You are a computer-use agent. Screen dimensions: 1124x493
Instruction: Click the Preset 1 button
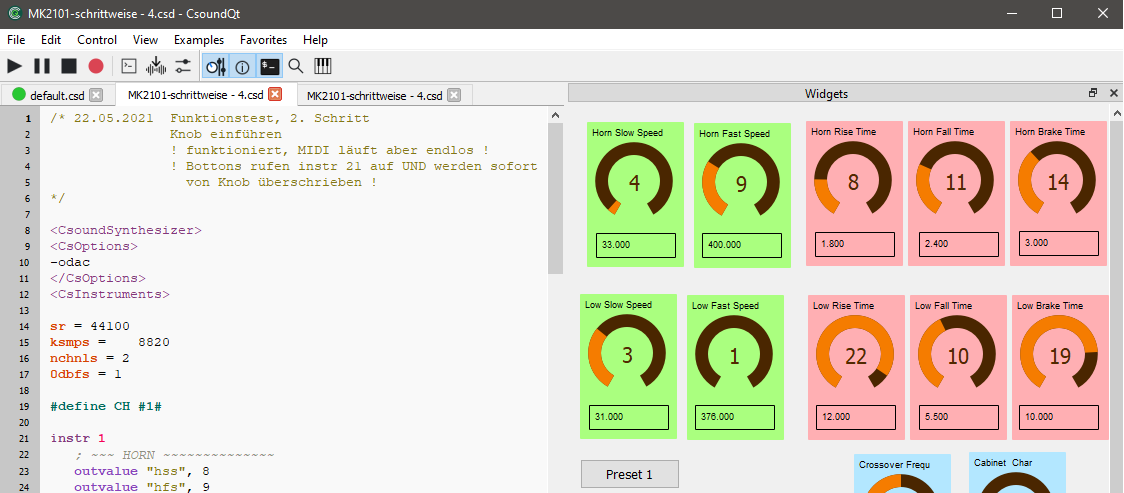click(629, 474)
